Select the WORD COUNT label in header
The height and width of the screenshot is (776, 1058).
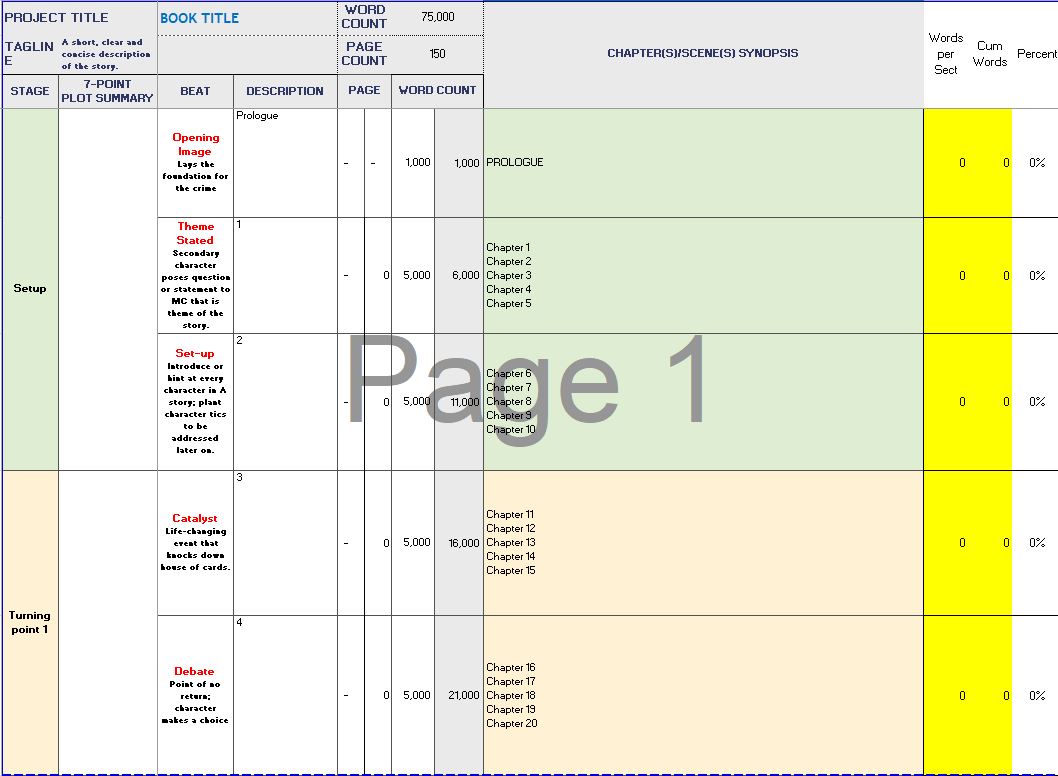(364, 18)
